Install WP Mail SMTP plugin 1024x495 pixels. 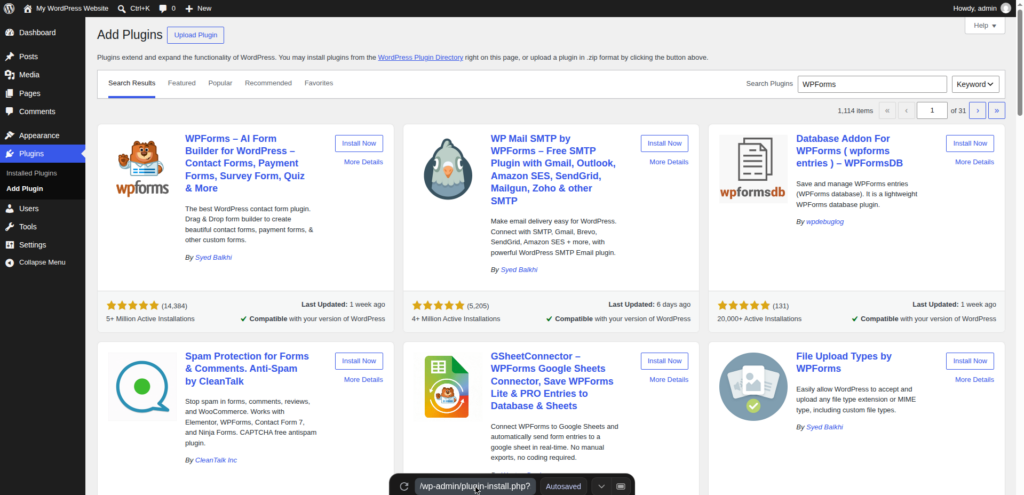[x=664, y=144]
